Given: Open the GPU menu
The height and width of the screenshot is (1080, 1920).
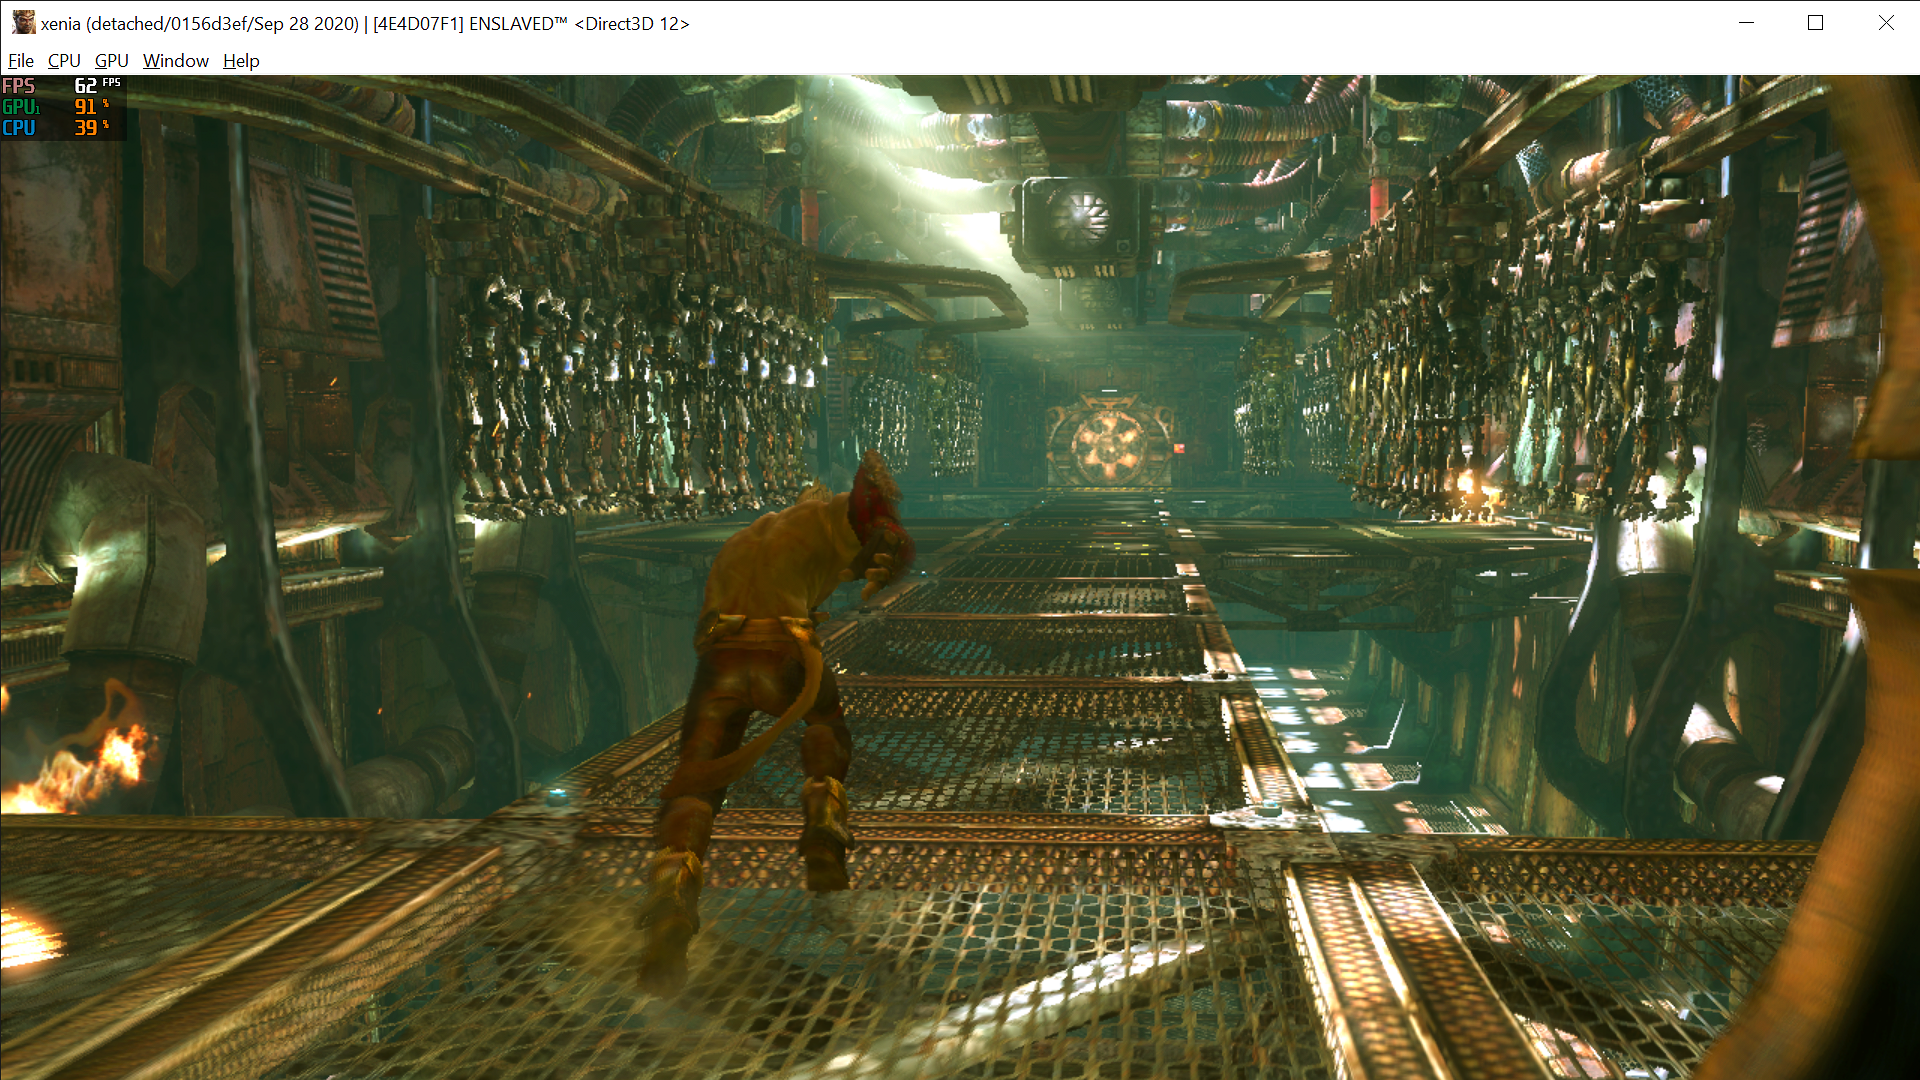Looking at the screenshot, I should pos(111,61).
